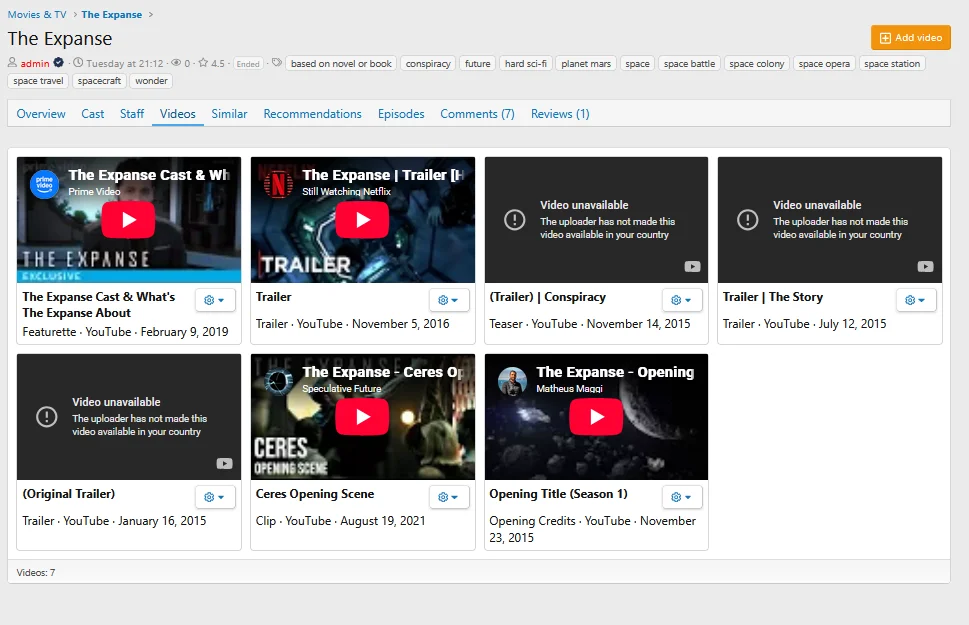Image resolution: width=969 pixels, height=625 pixels.
Task: Click YouTube logo on The Story unavailable video
Action: point(925,266)
